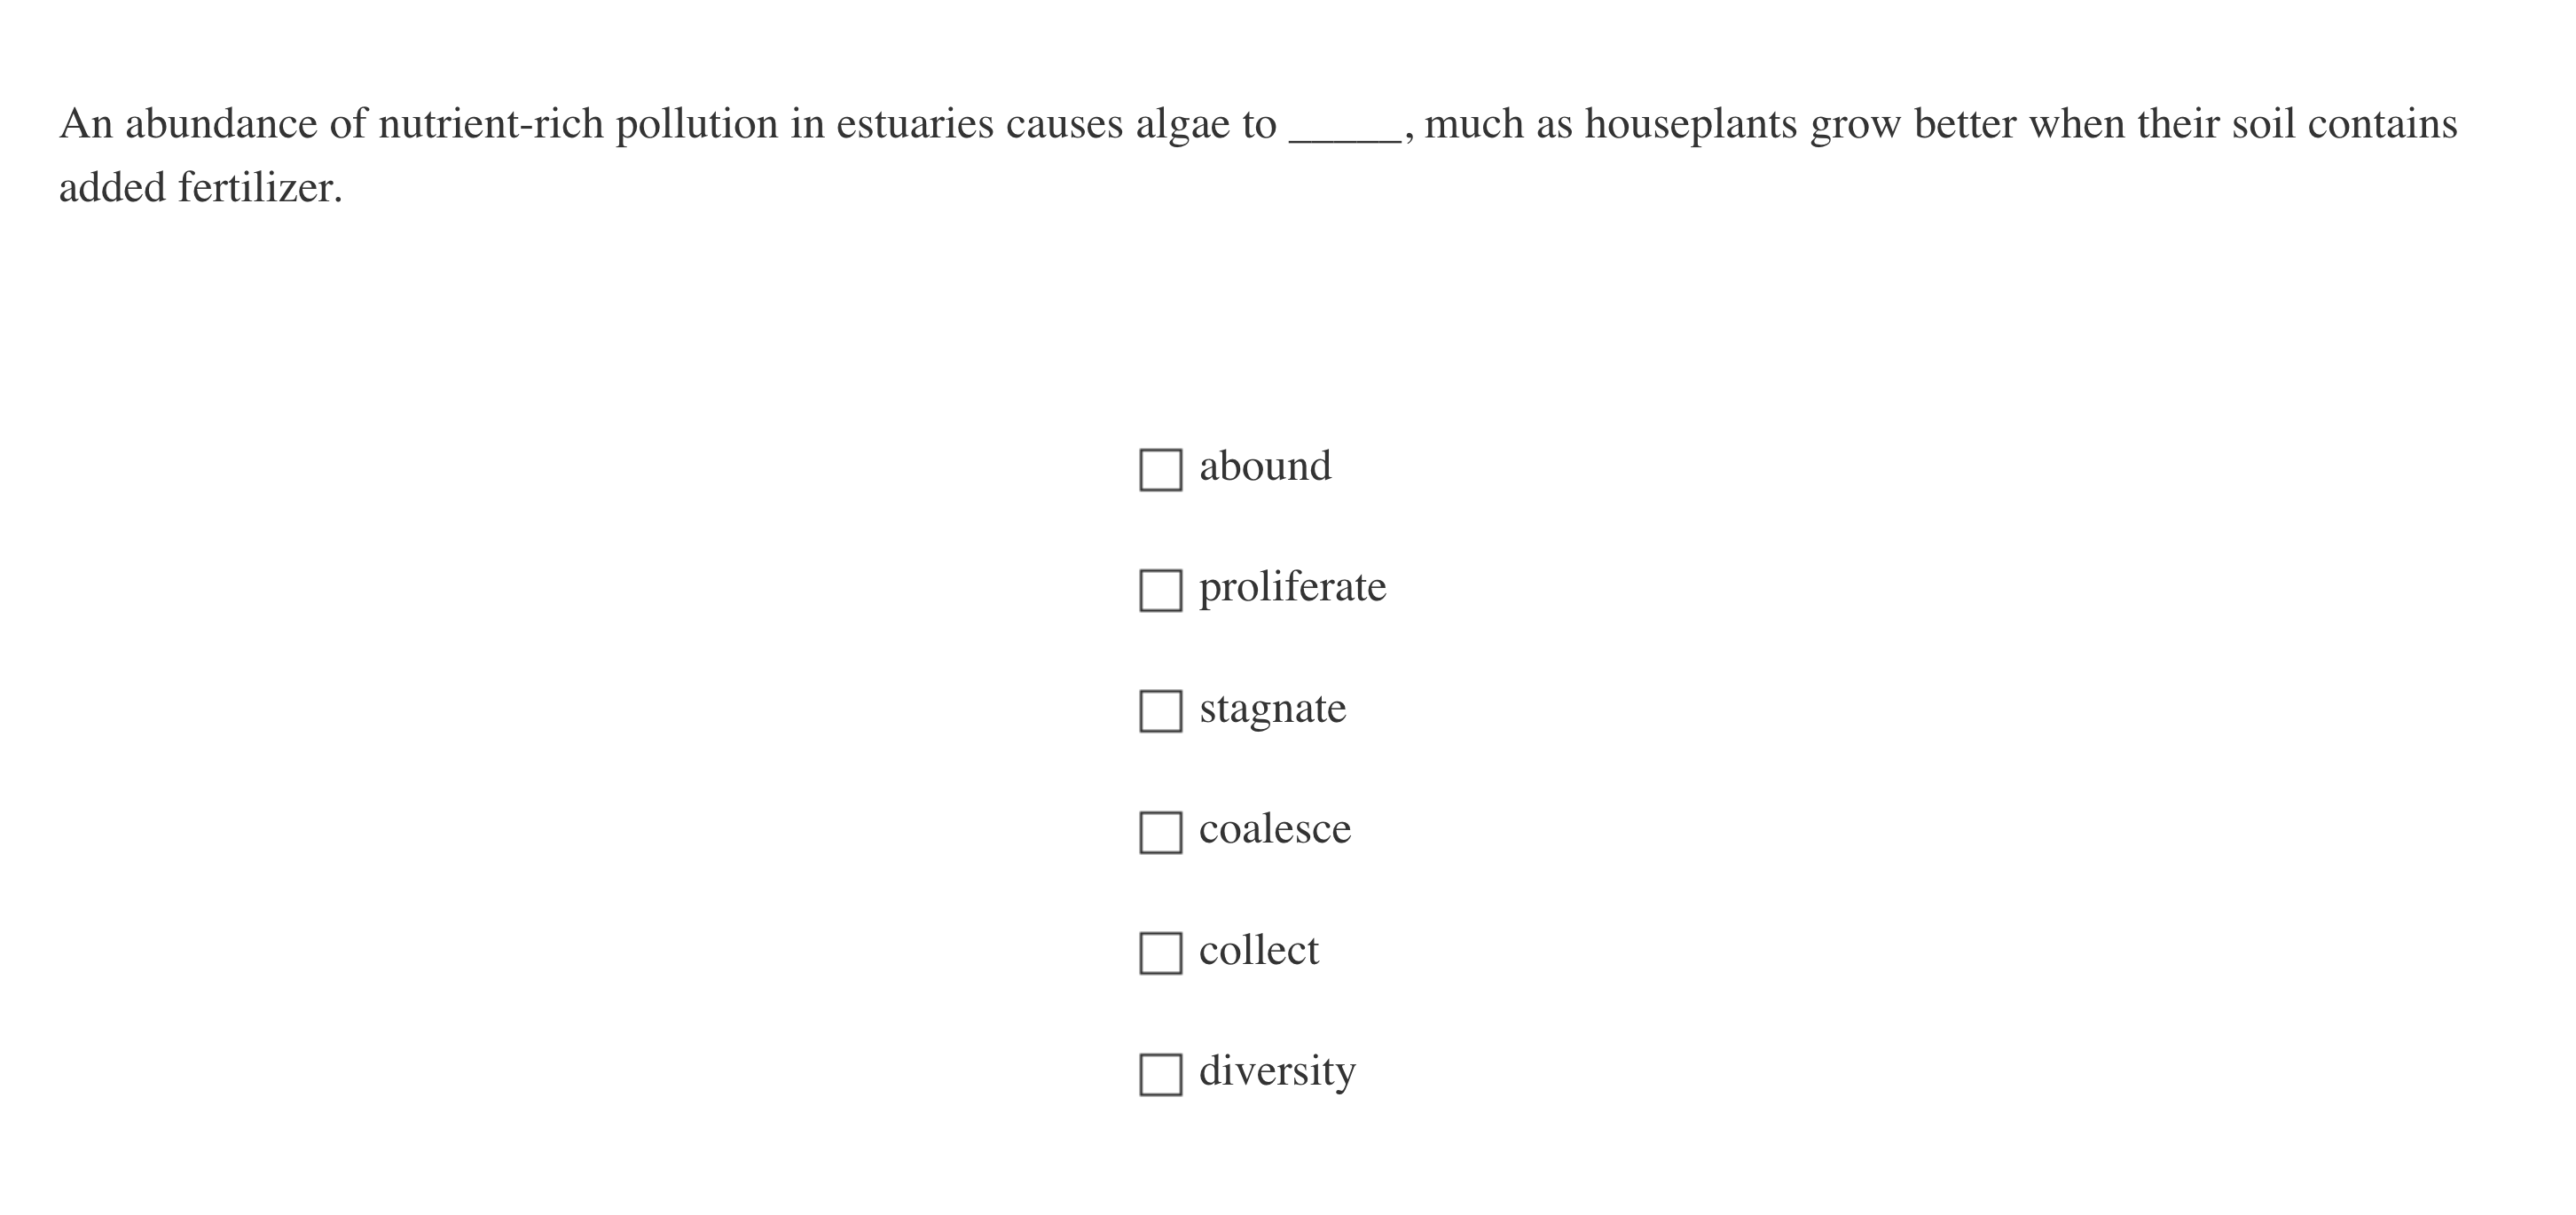Select the 'stagnate' checkbox
Image resolution: width=2576 pixels, height=1215 pixels.
pyautogui.click(x=1160, y=711)
